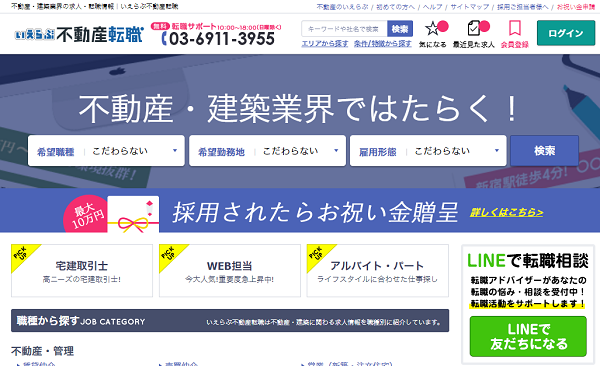Click the 詳しくはこちら link in banner
Image resolution: width=600 pixels, height=366 pixels.
coord(506,212)
